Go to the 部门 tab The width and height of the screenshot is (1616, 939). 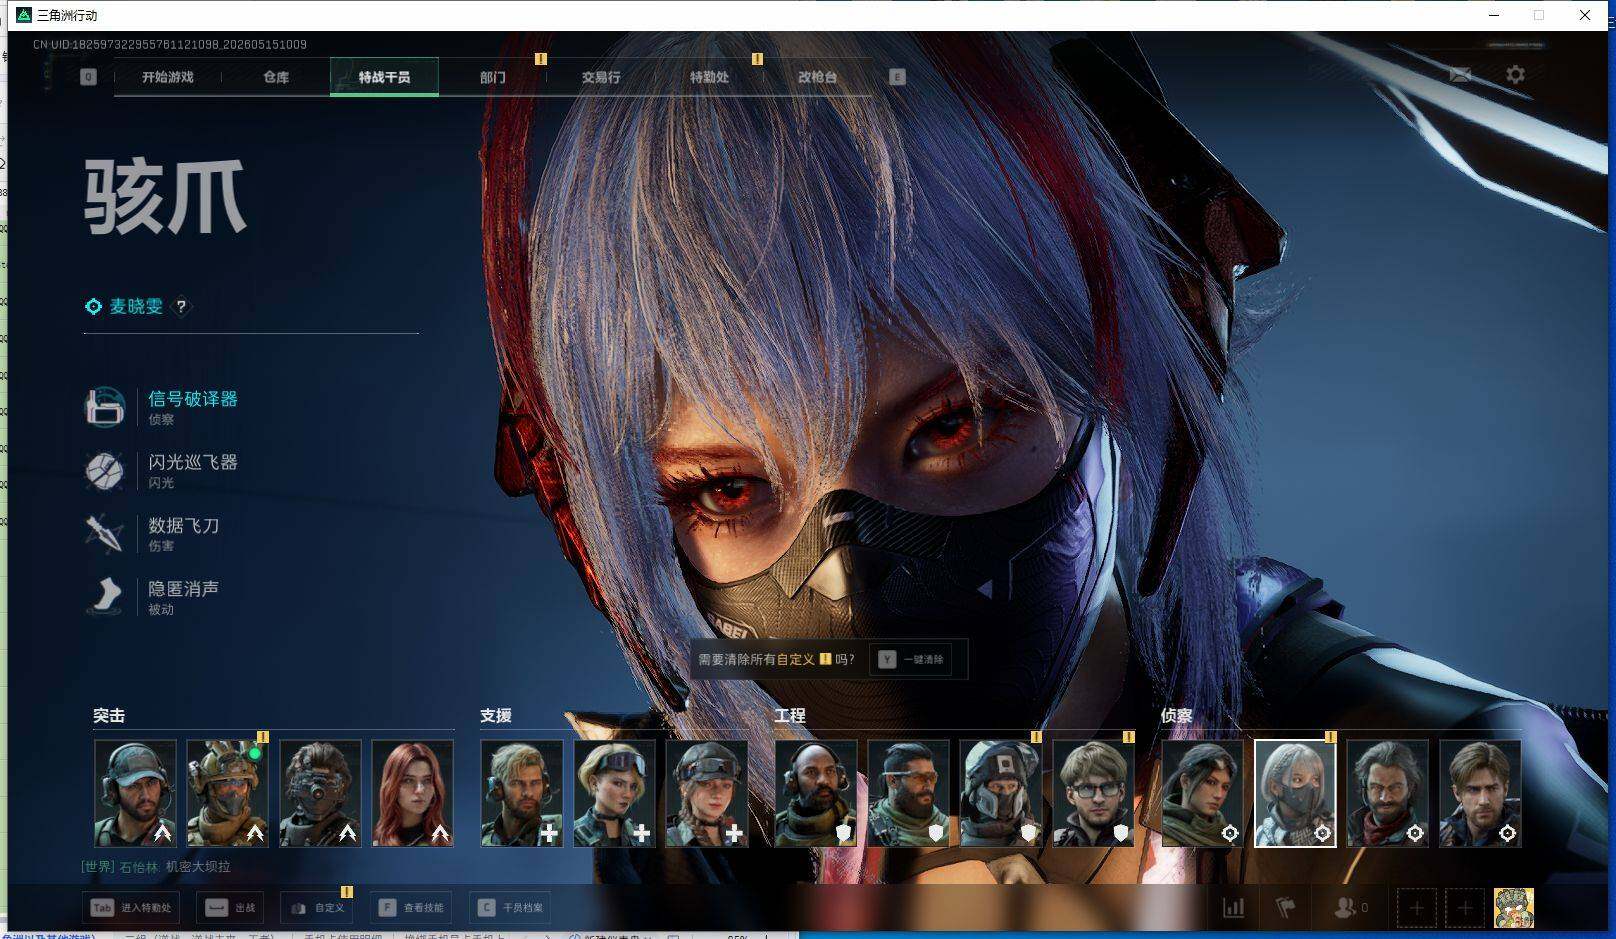pyautogui.click(x=492, y=77)
